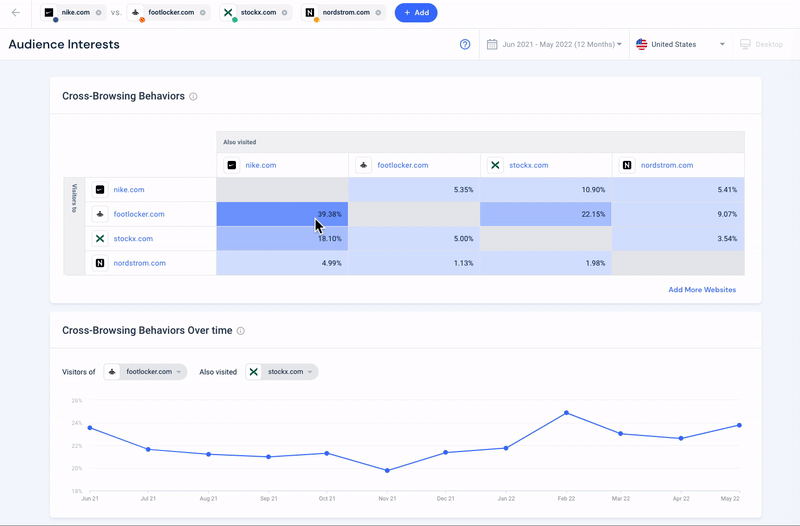Open the nike.com row link
The width and height of the screenshot is (800, 526).
click(x=128, y=190)
